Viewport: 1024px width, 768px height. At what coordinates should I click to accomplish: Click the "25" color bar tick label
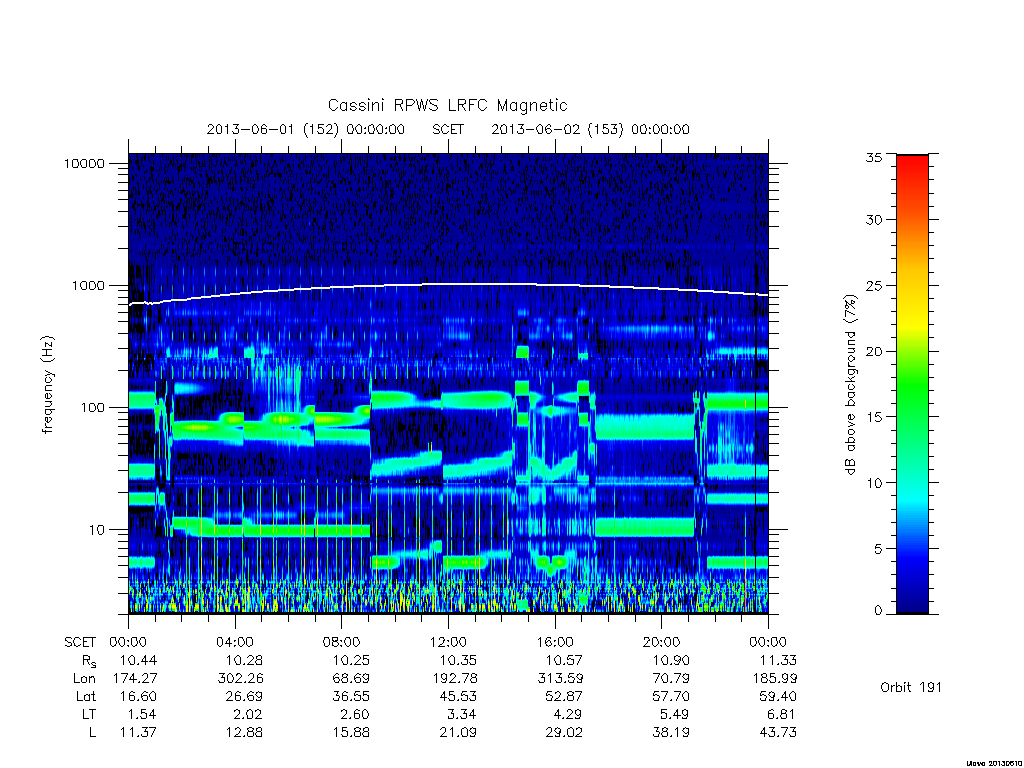click(x=874, y=286)
